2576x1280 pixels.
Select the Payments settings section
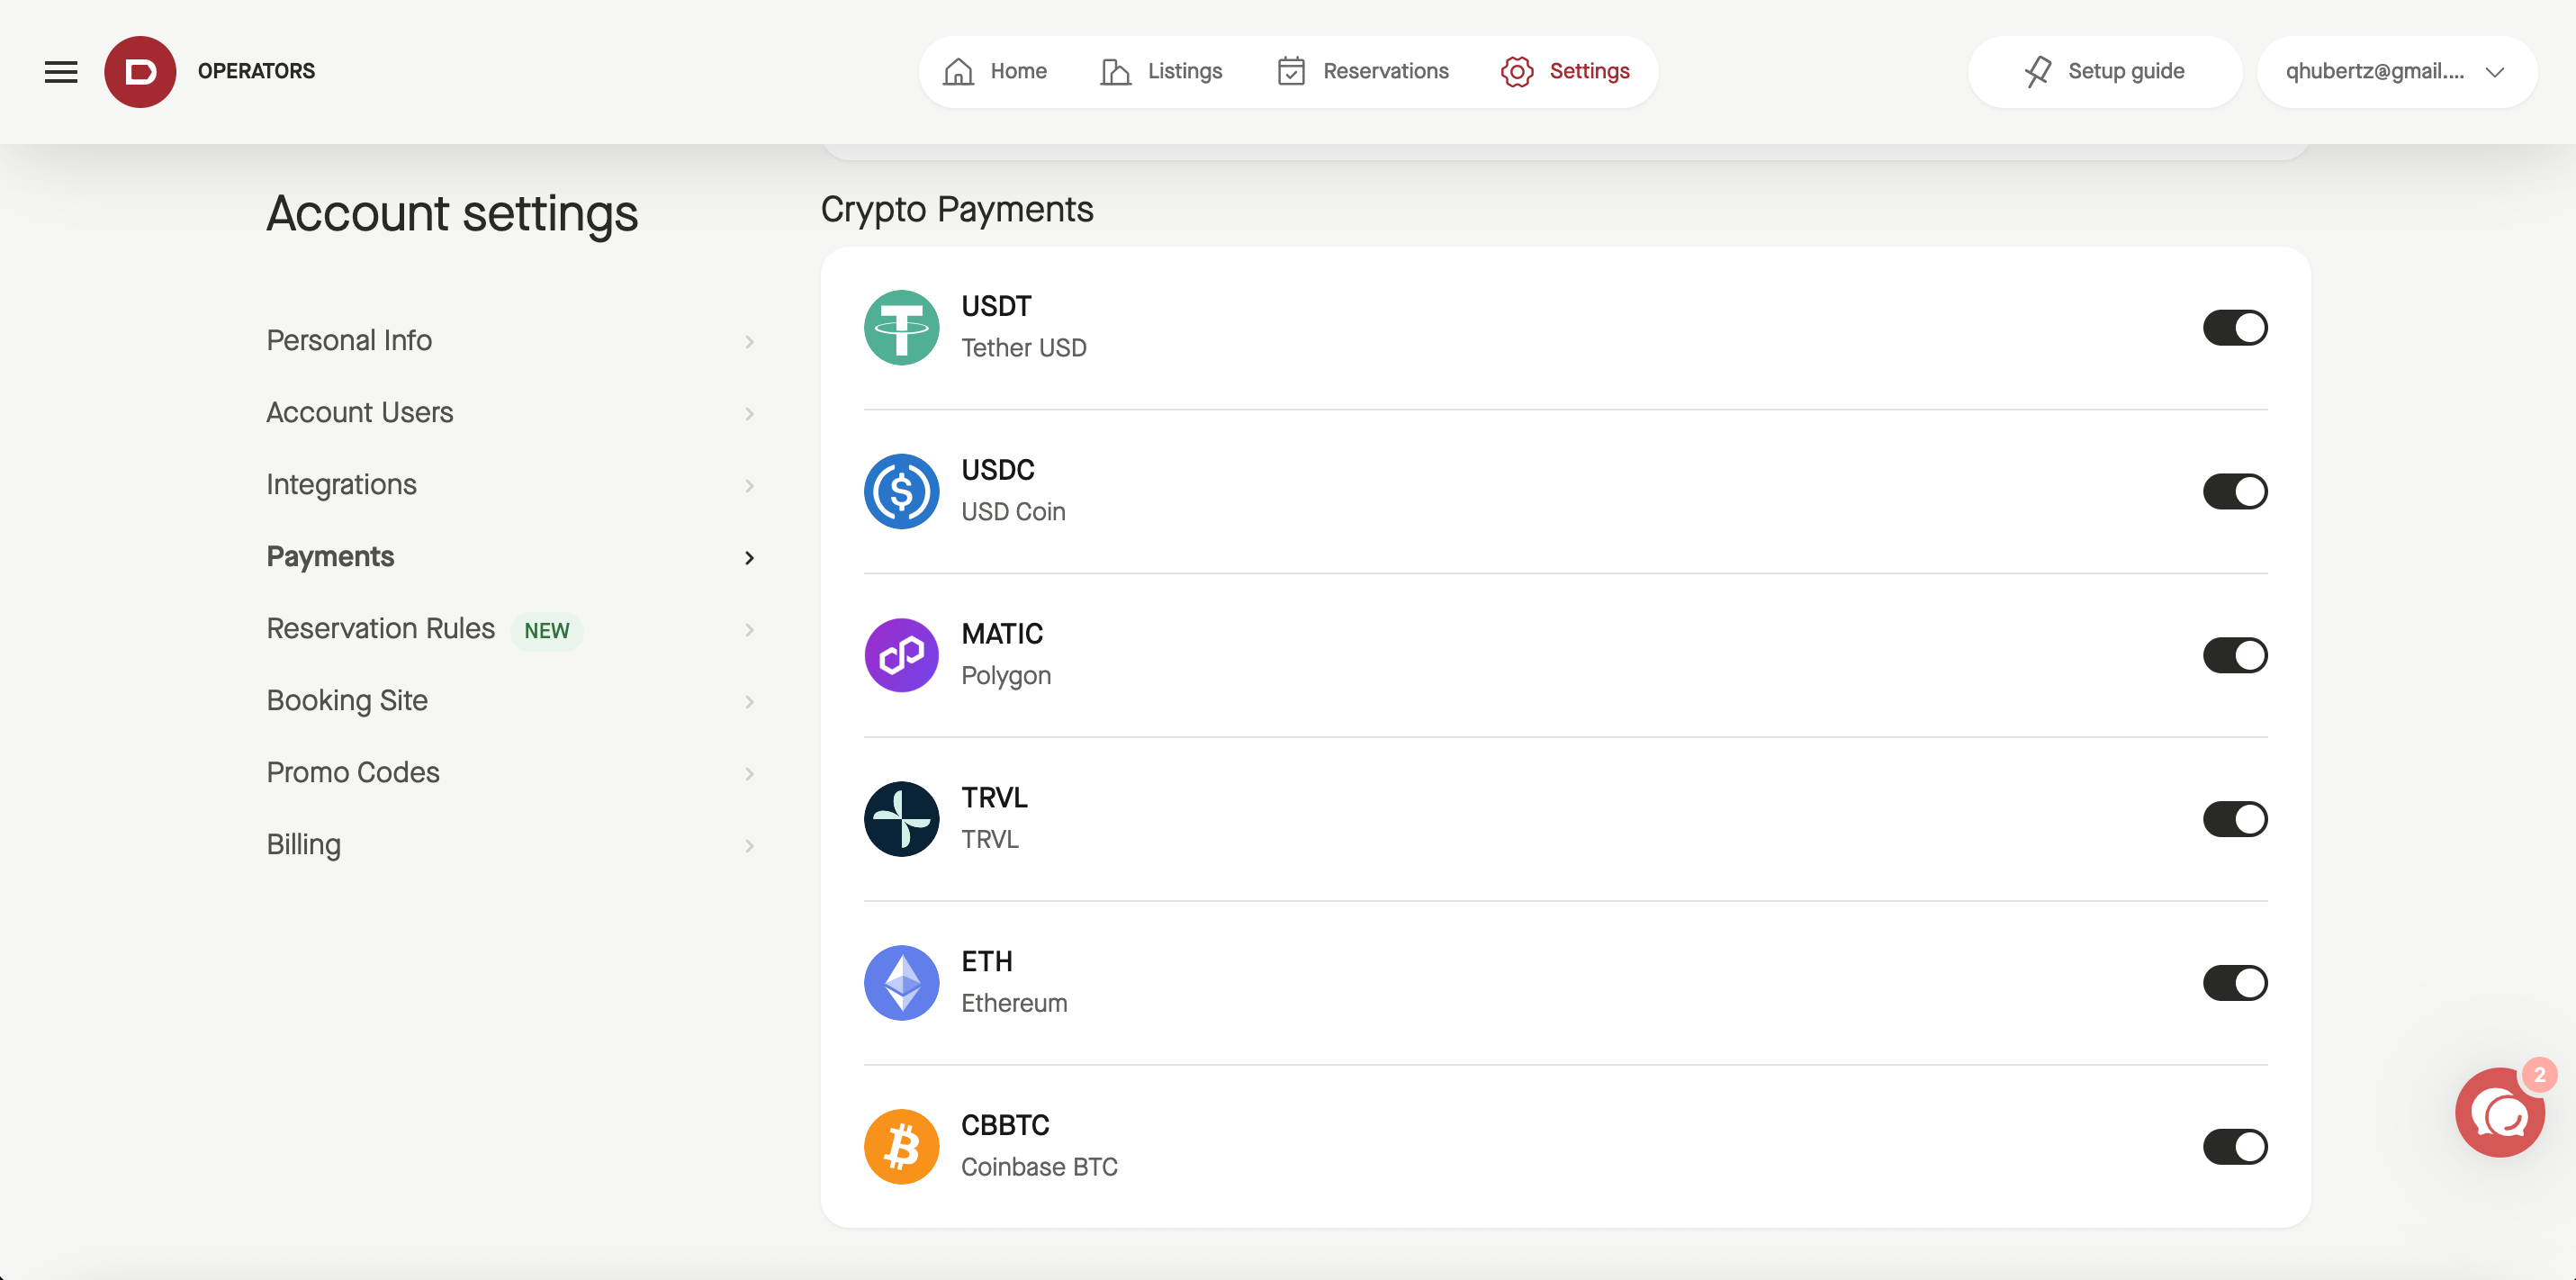pyautogui.click(x=510, y=557)
